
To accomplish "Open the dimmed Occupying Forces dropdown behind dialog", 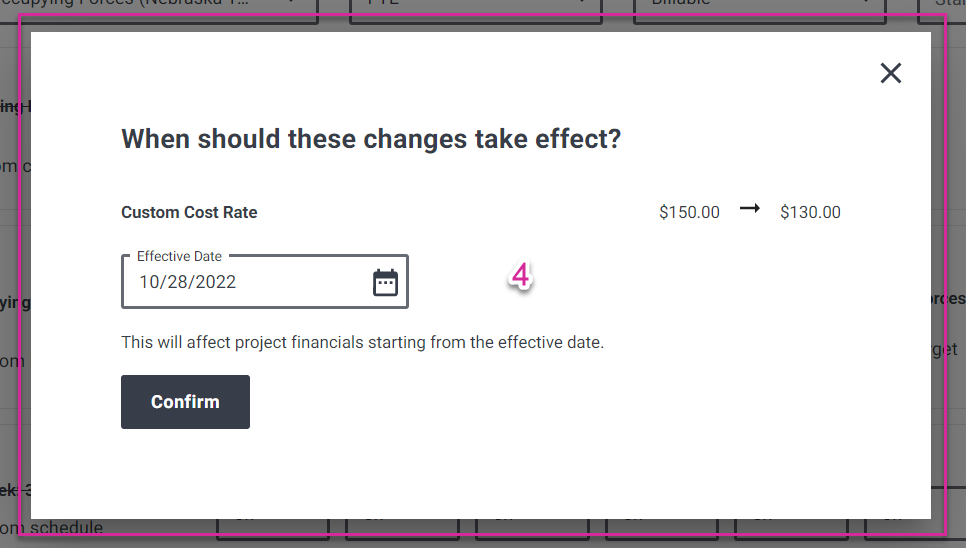I will [159, 9].
